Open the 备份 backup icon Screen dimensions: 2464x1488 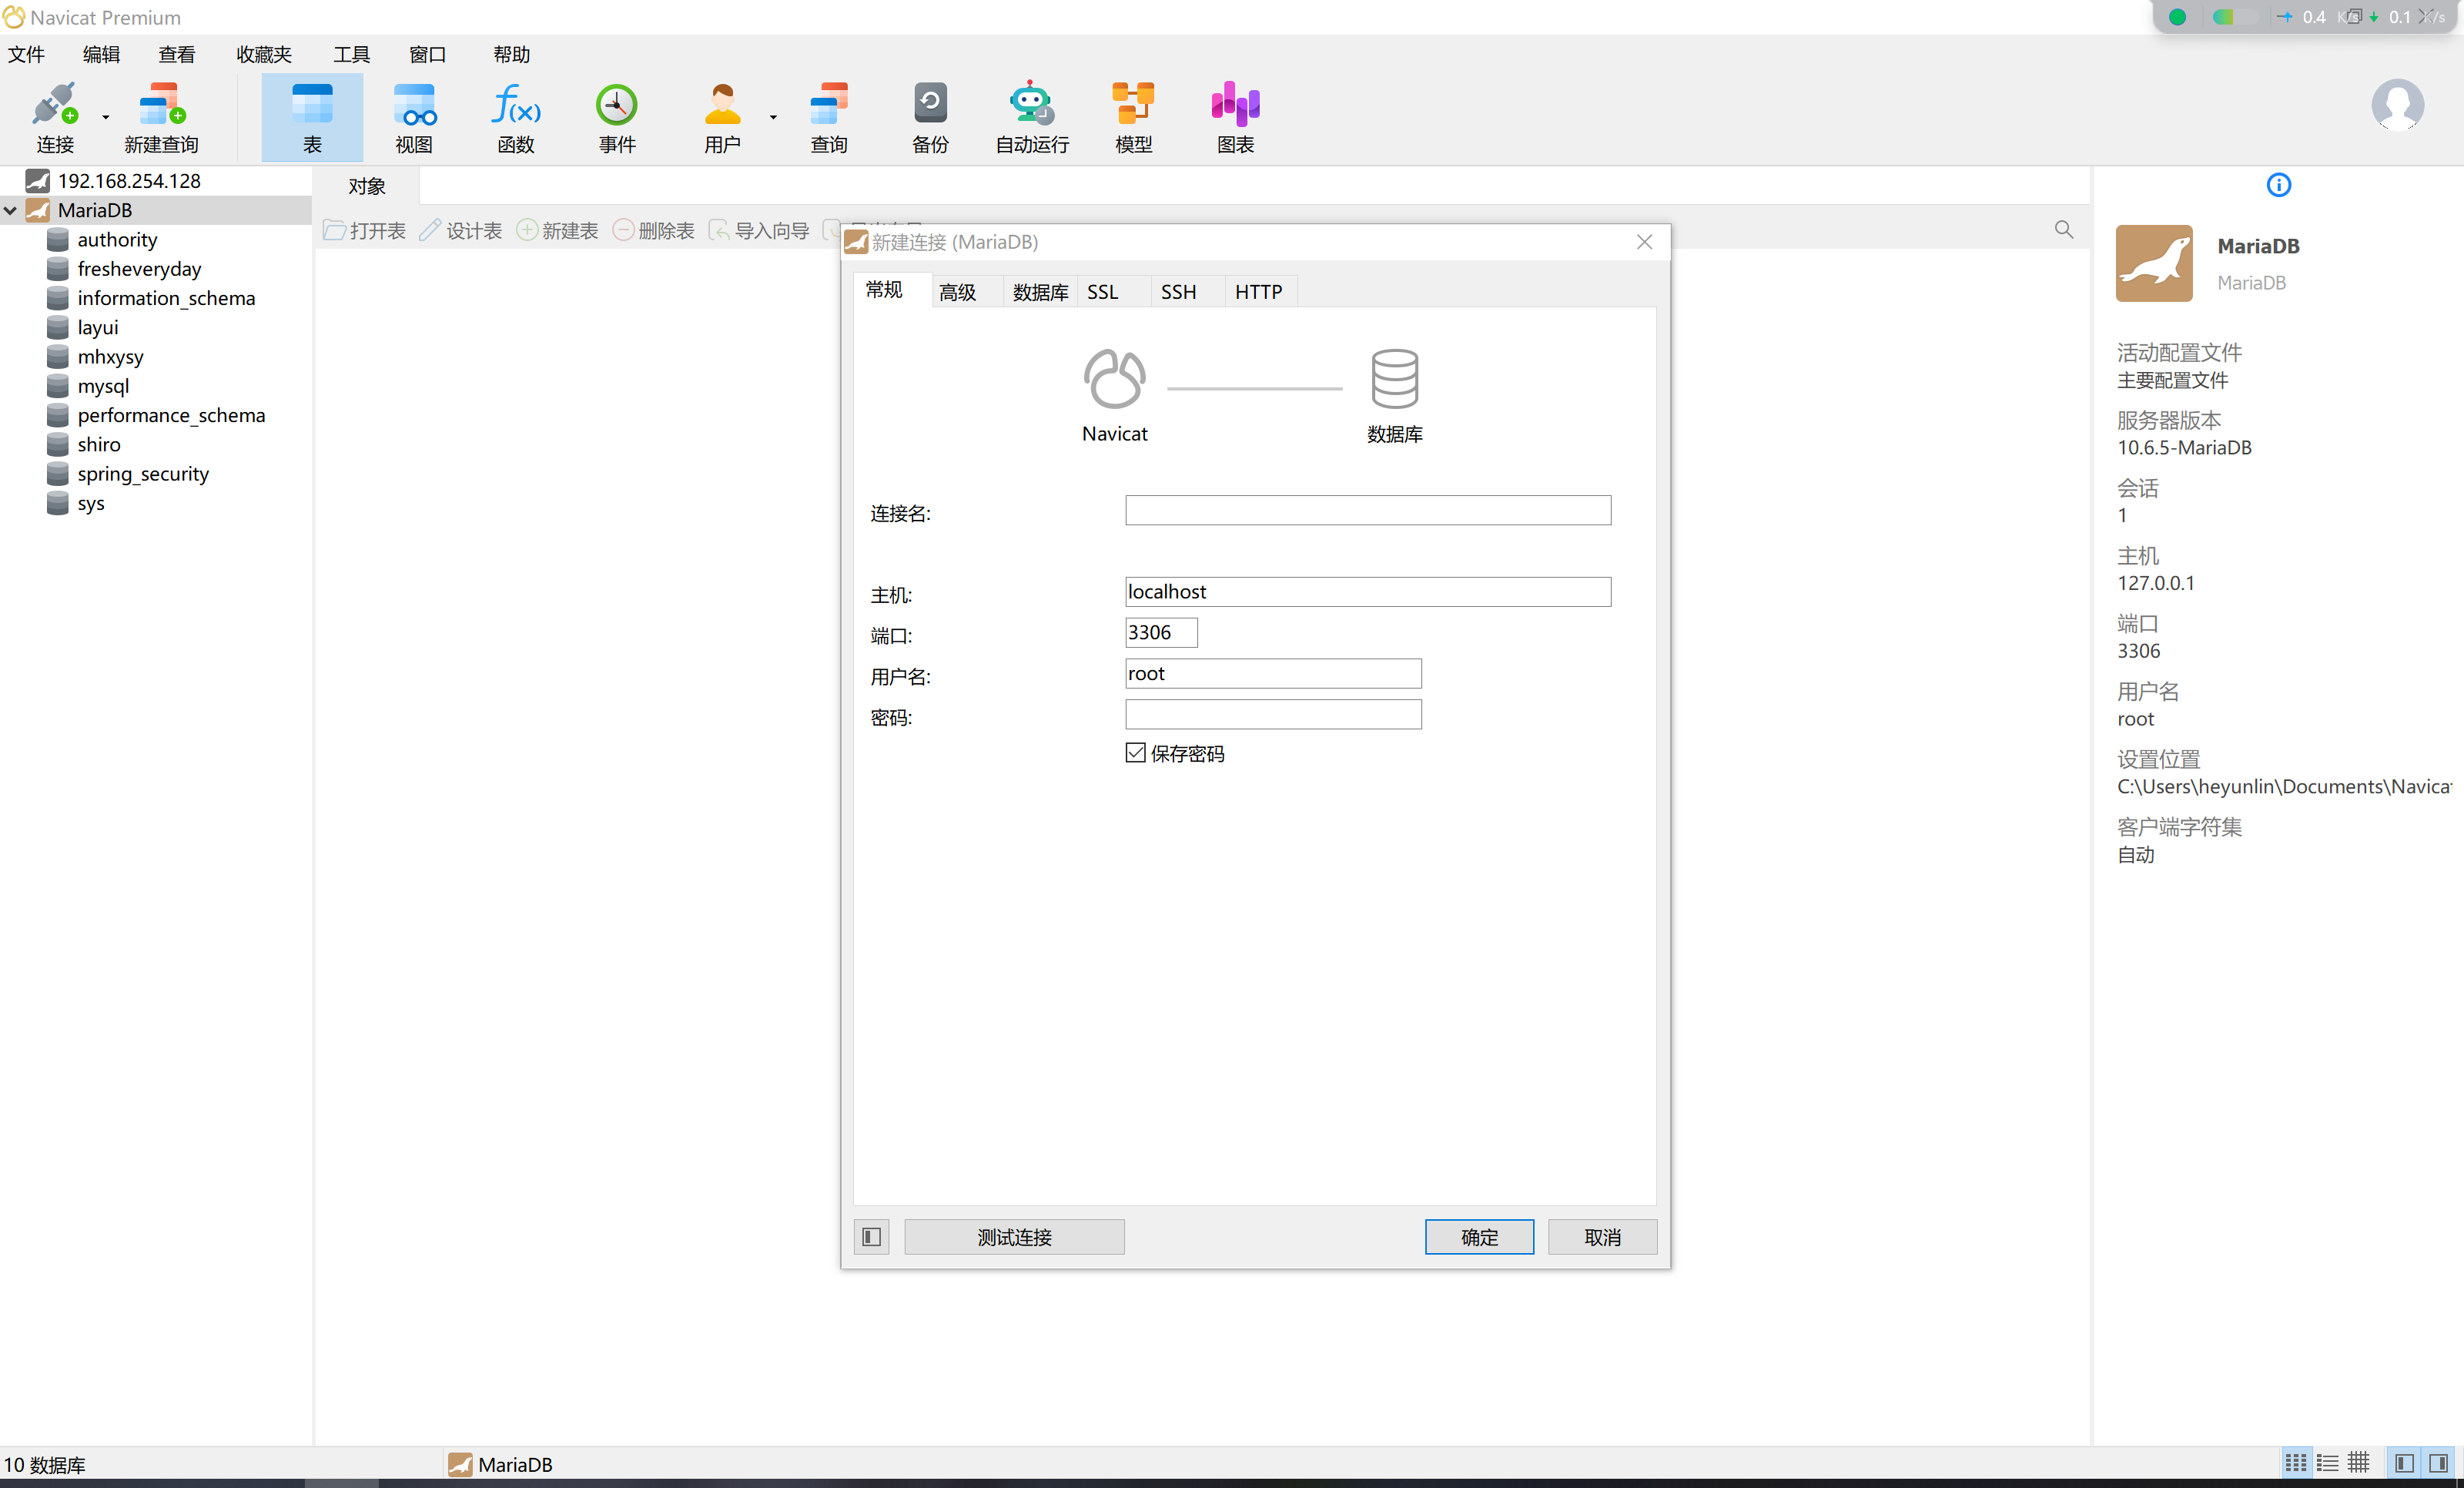pyautogui.click(x=930, y=117)
